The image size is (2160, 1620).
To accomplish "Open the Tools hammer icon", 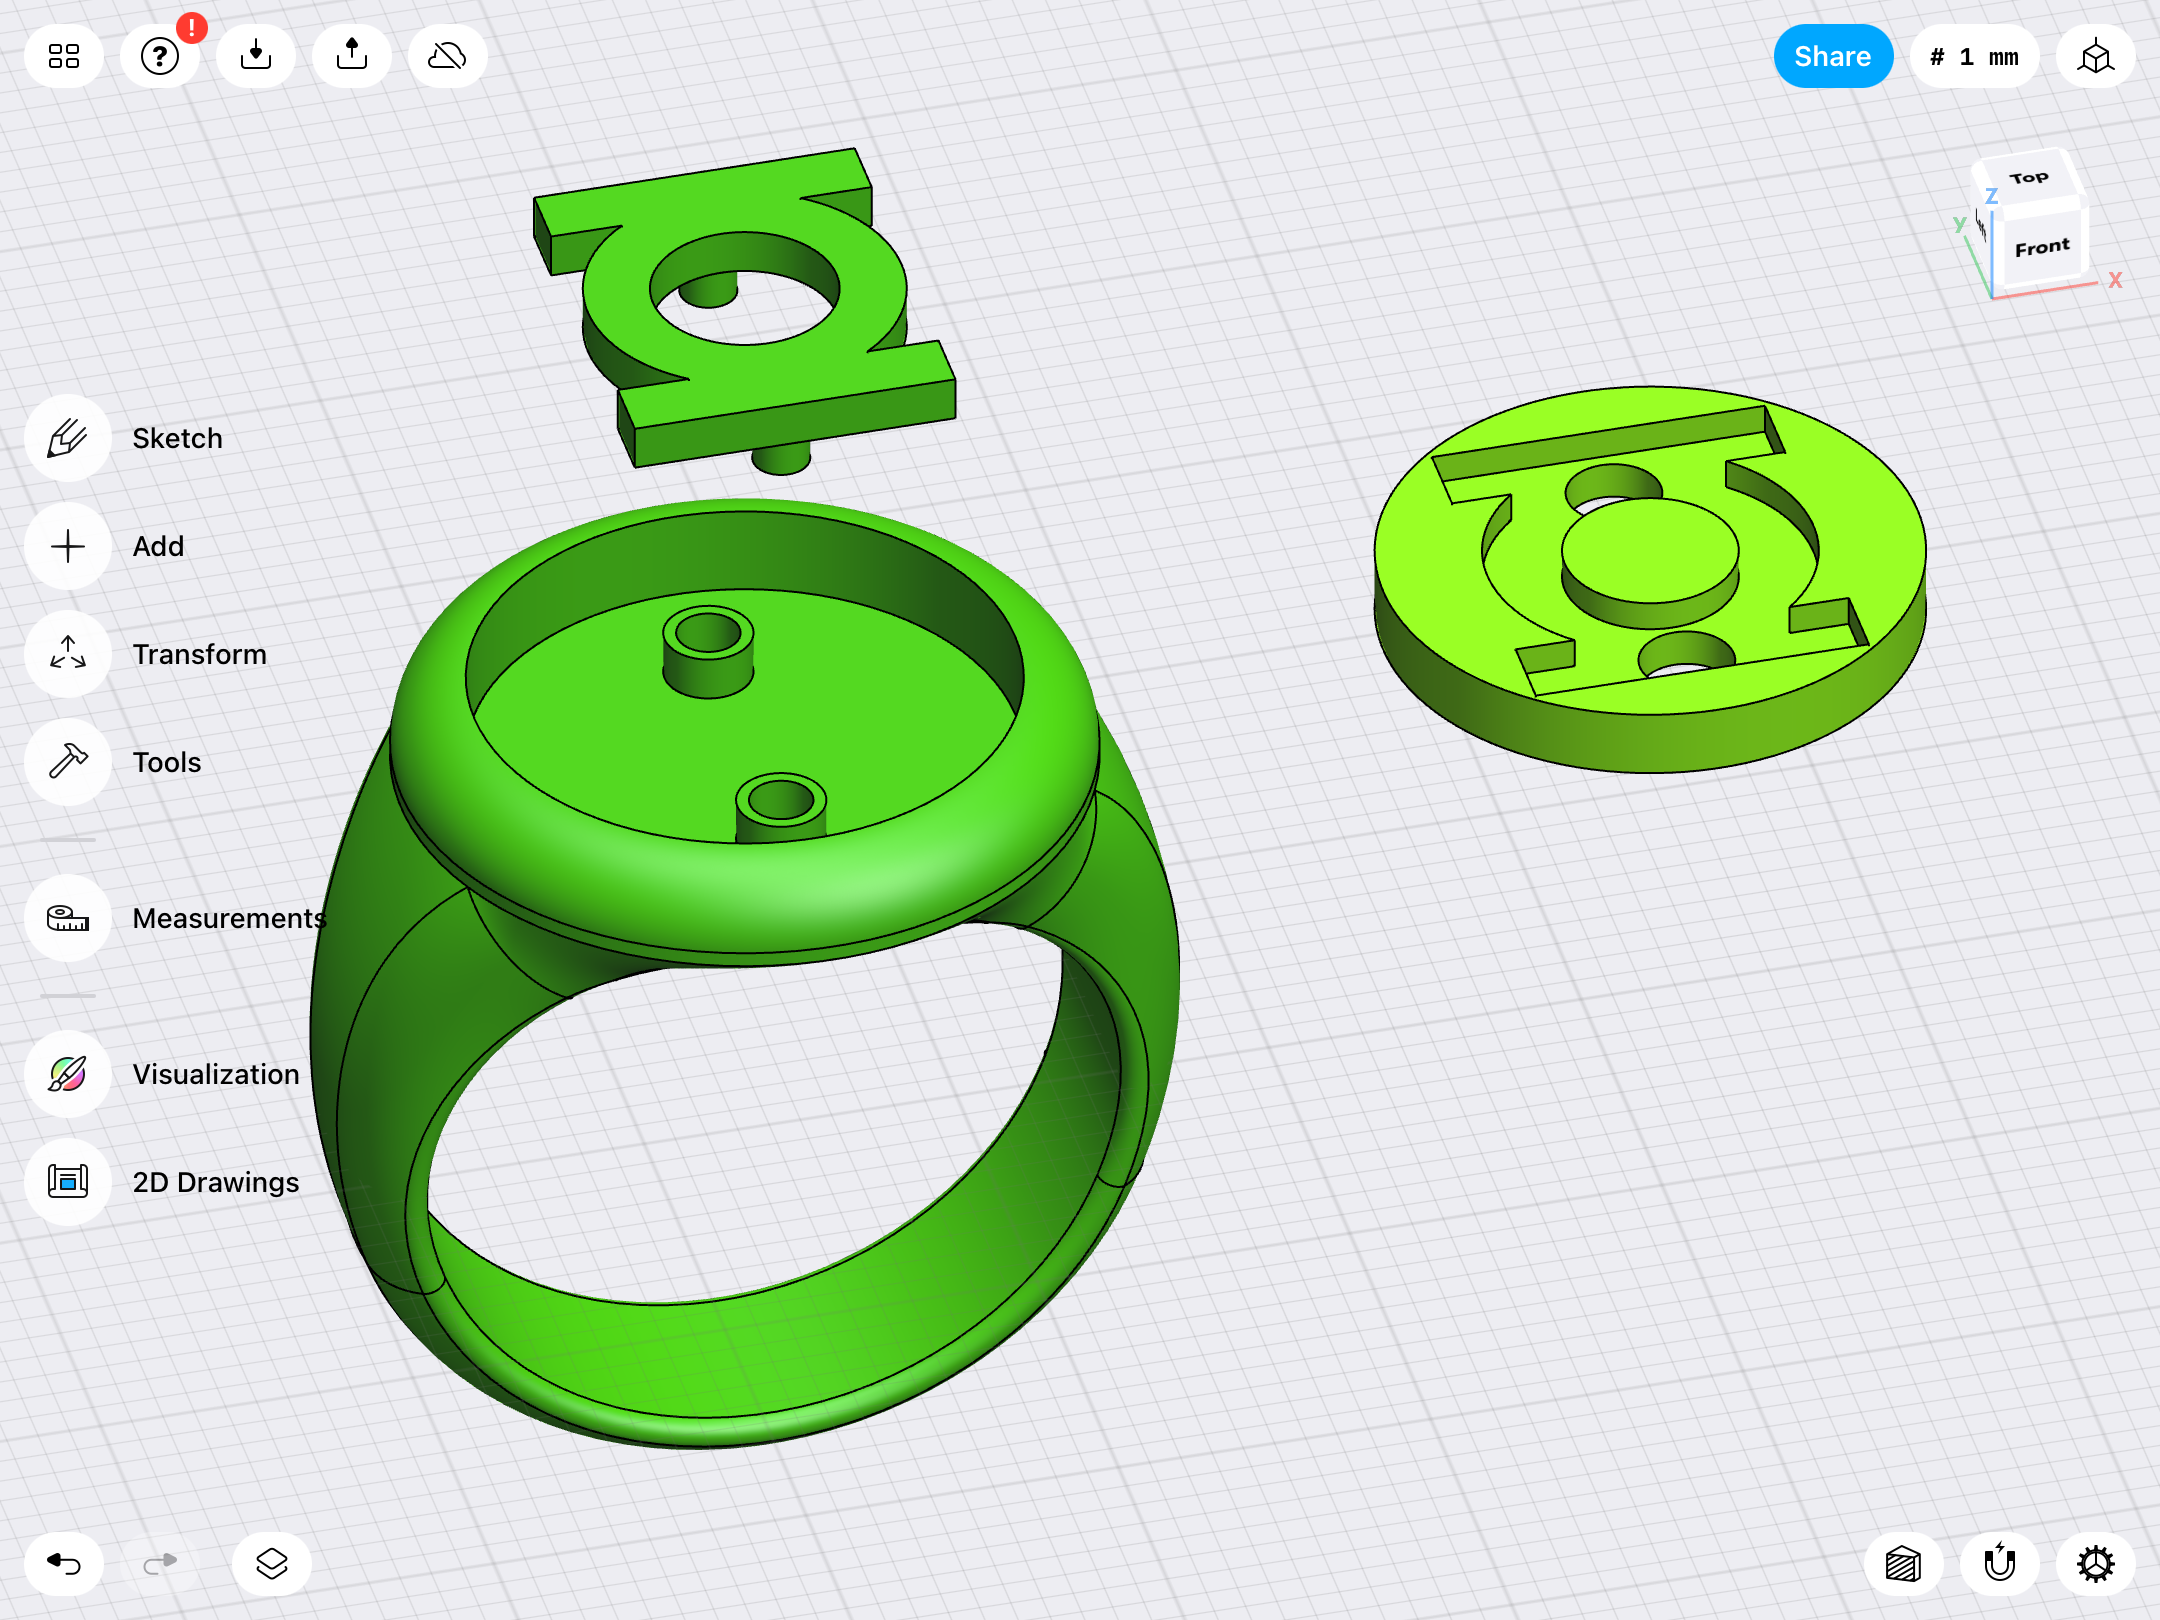I will 68,762.
